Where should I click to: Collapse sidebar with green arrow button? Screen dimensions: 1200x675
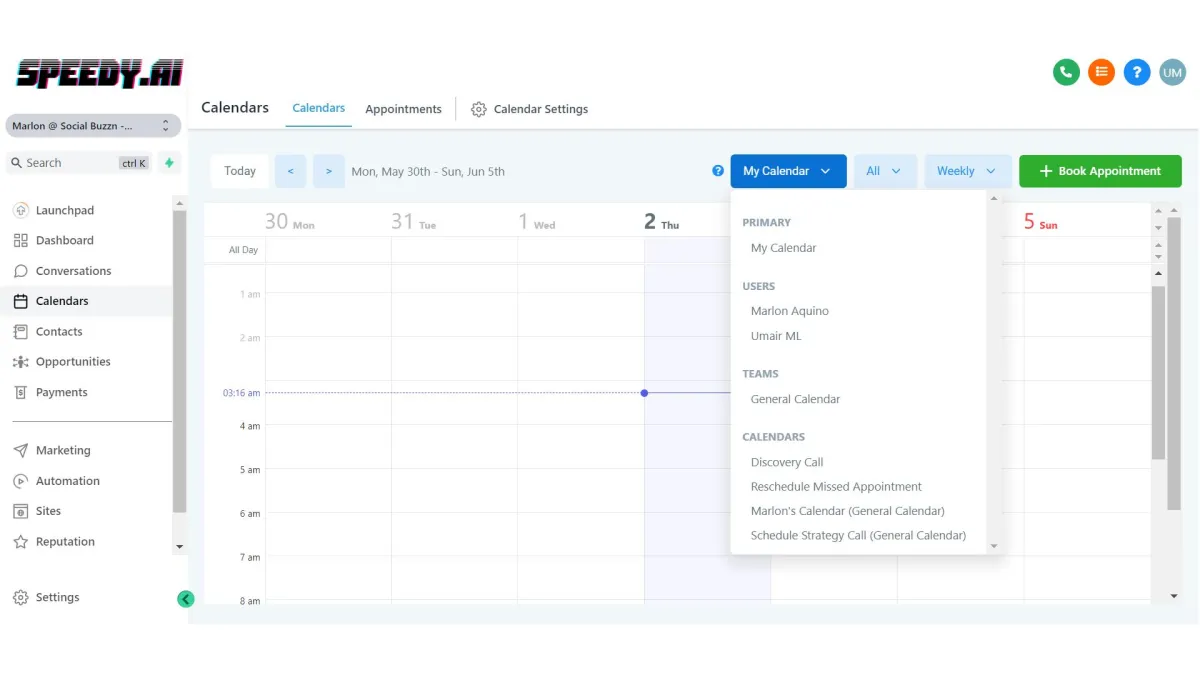pyautogui.click(x=186, y=599)
